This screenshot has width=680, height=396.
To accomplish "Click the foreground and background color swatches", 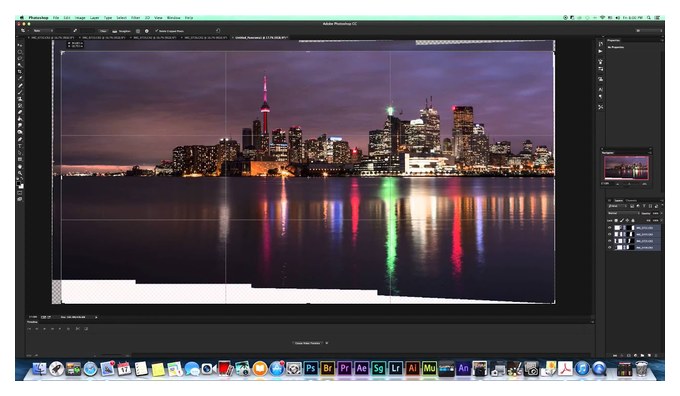I will [x=20, y=184].
